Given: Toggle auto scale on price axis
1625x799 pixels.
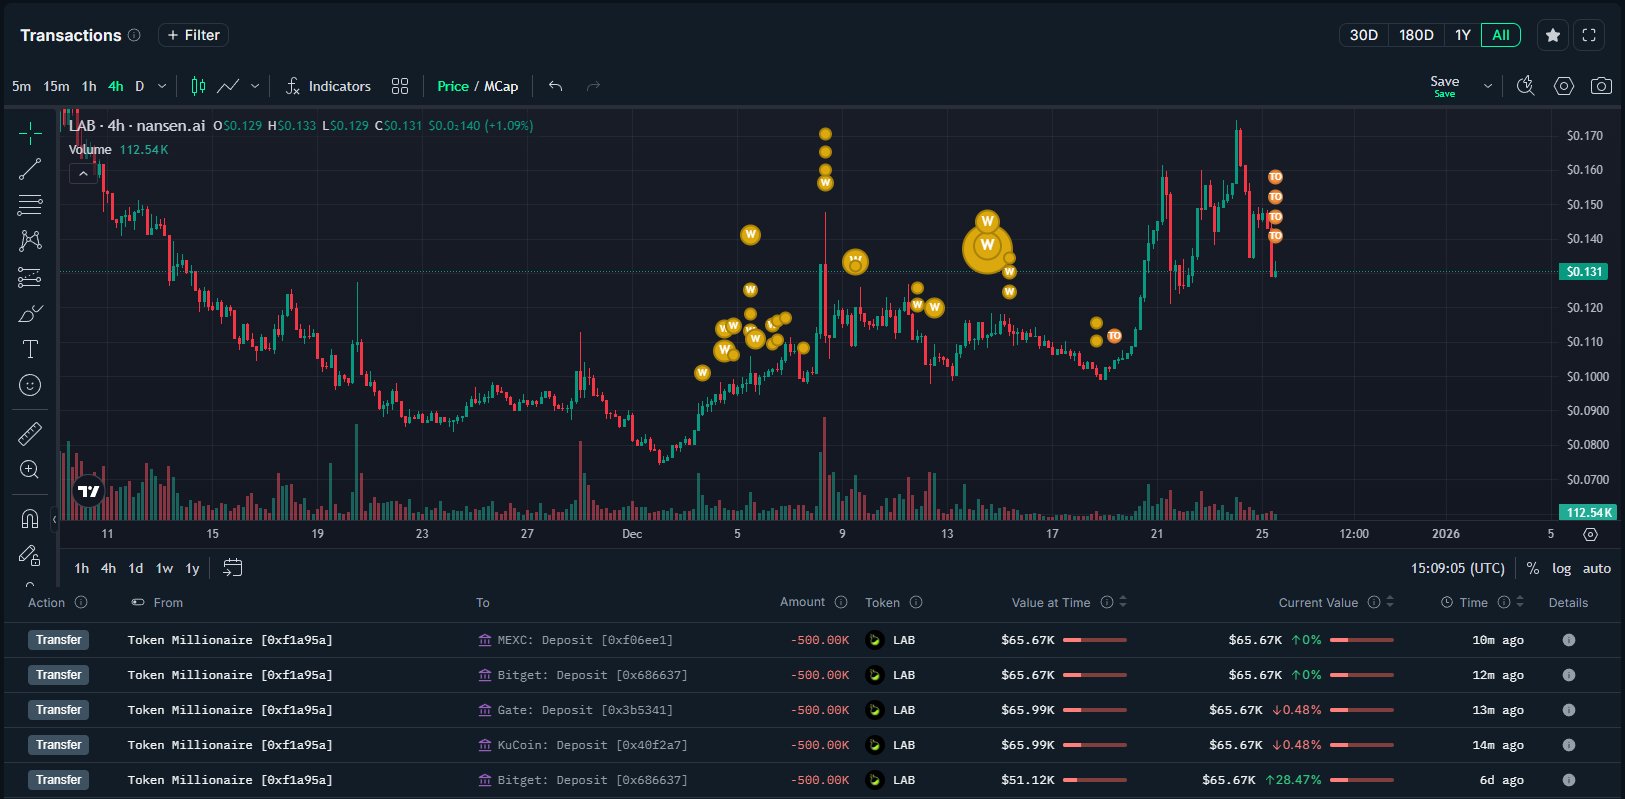Looking at the screenshot, I should 1597,568.
